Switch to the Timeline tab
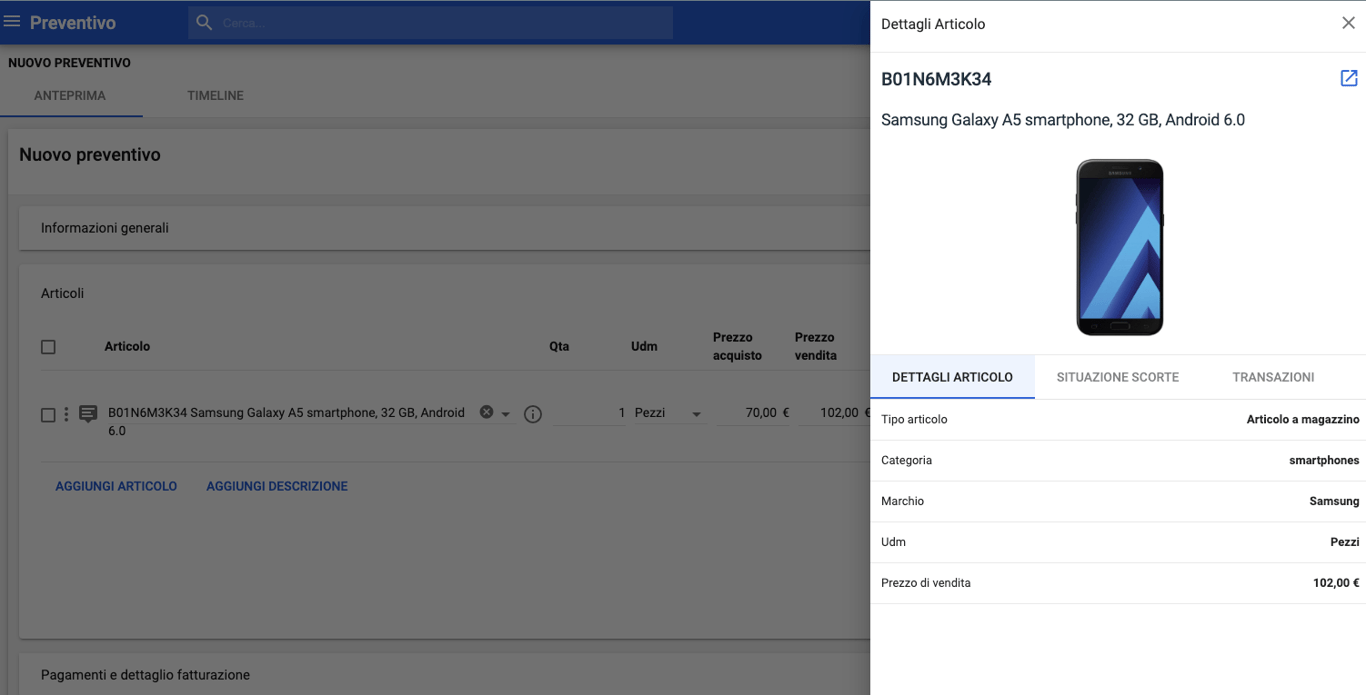Image resolution: width=1366 pixels, height=695 pixels. coord(215,96)
